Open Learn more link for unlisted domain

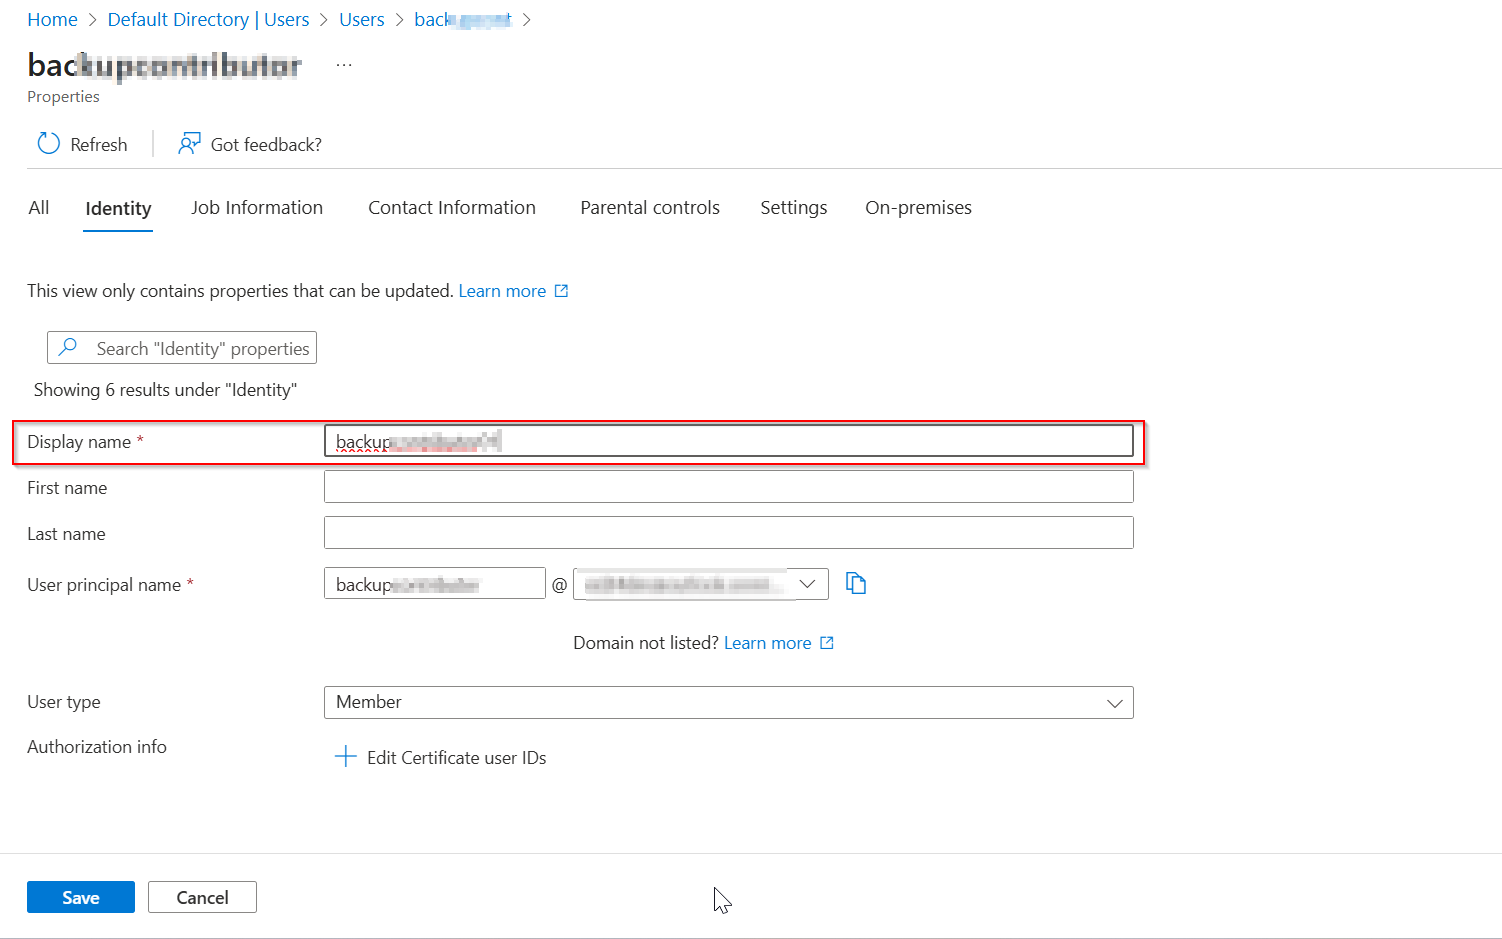point(767,643)
